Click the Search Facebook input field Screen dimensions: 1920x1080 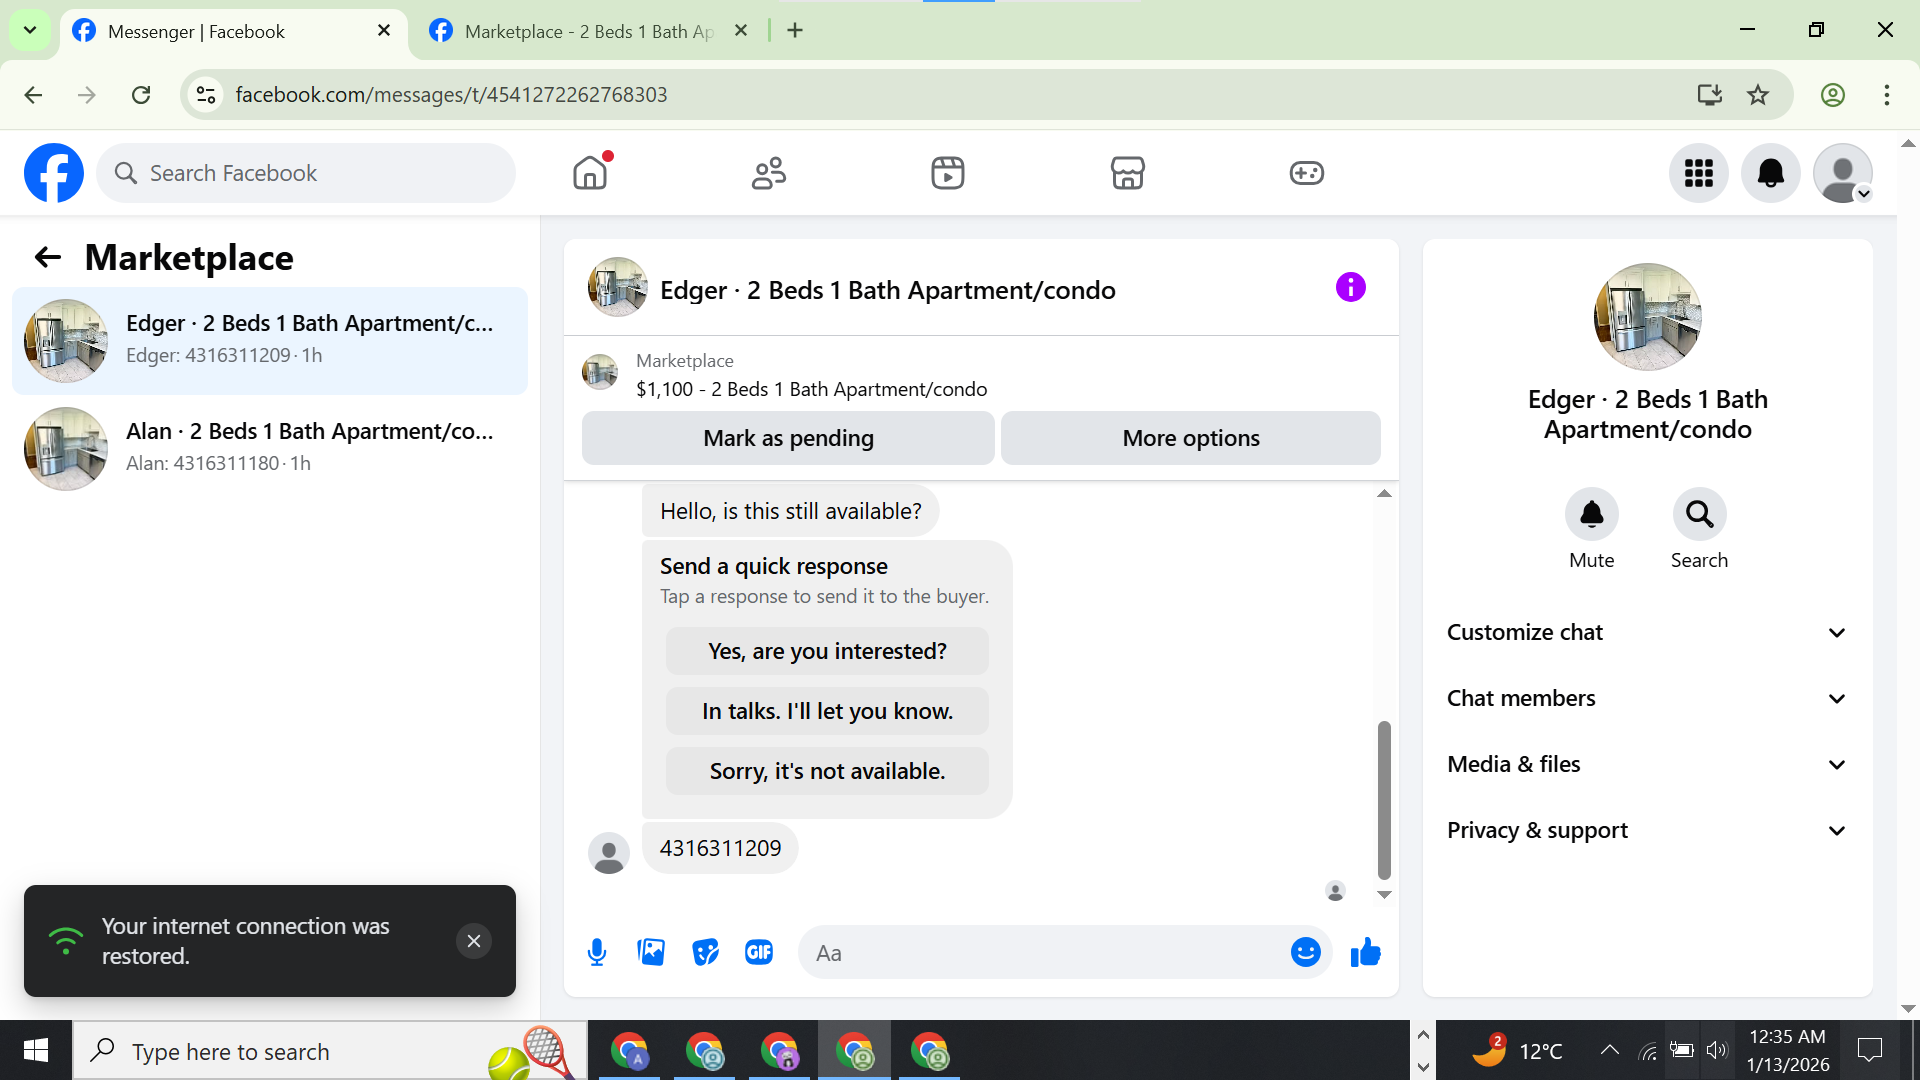coord(320,173)
